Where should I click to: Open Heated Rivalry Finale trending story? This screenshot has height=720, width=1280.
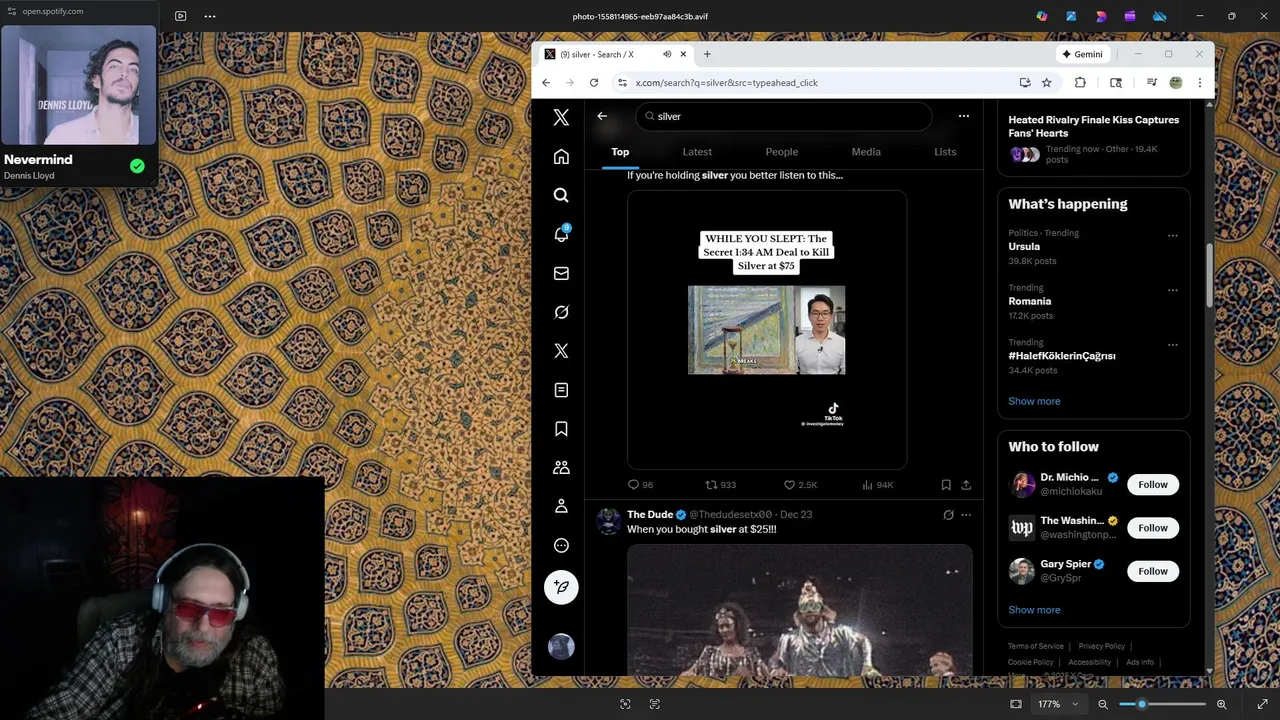click(x=1094, y=138)
